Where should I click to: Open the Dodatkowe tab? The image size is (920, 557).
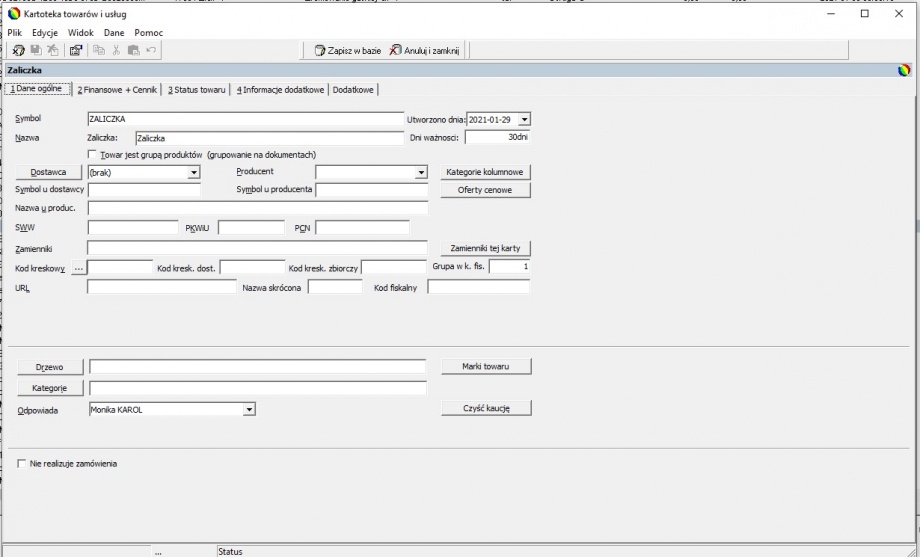pyautogui.click(x=353, y=90)
